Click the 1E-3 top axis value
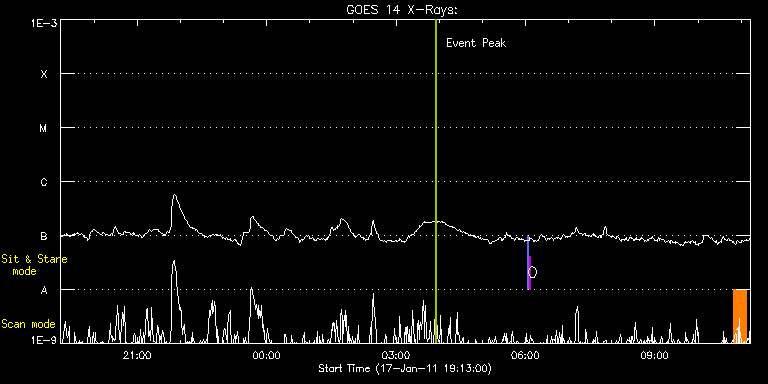This screenshot has width=768, height=384. [x=43, y=22]
